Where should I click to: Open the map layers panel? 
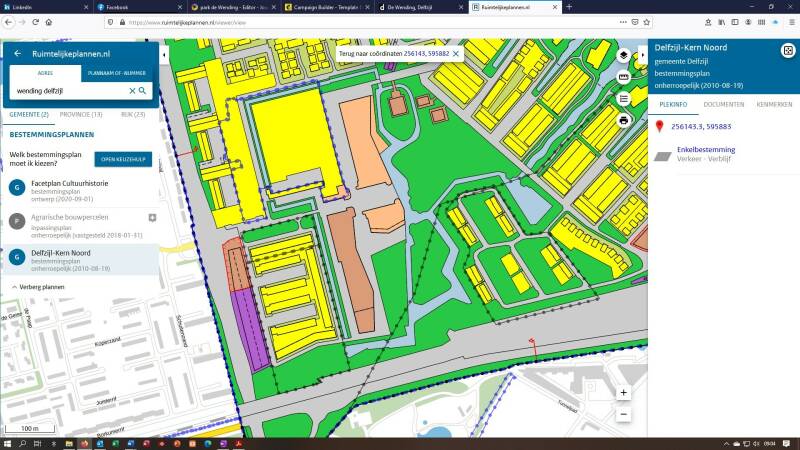tap(623, 55)
